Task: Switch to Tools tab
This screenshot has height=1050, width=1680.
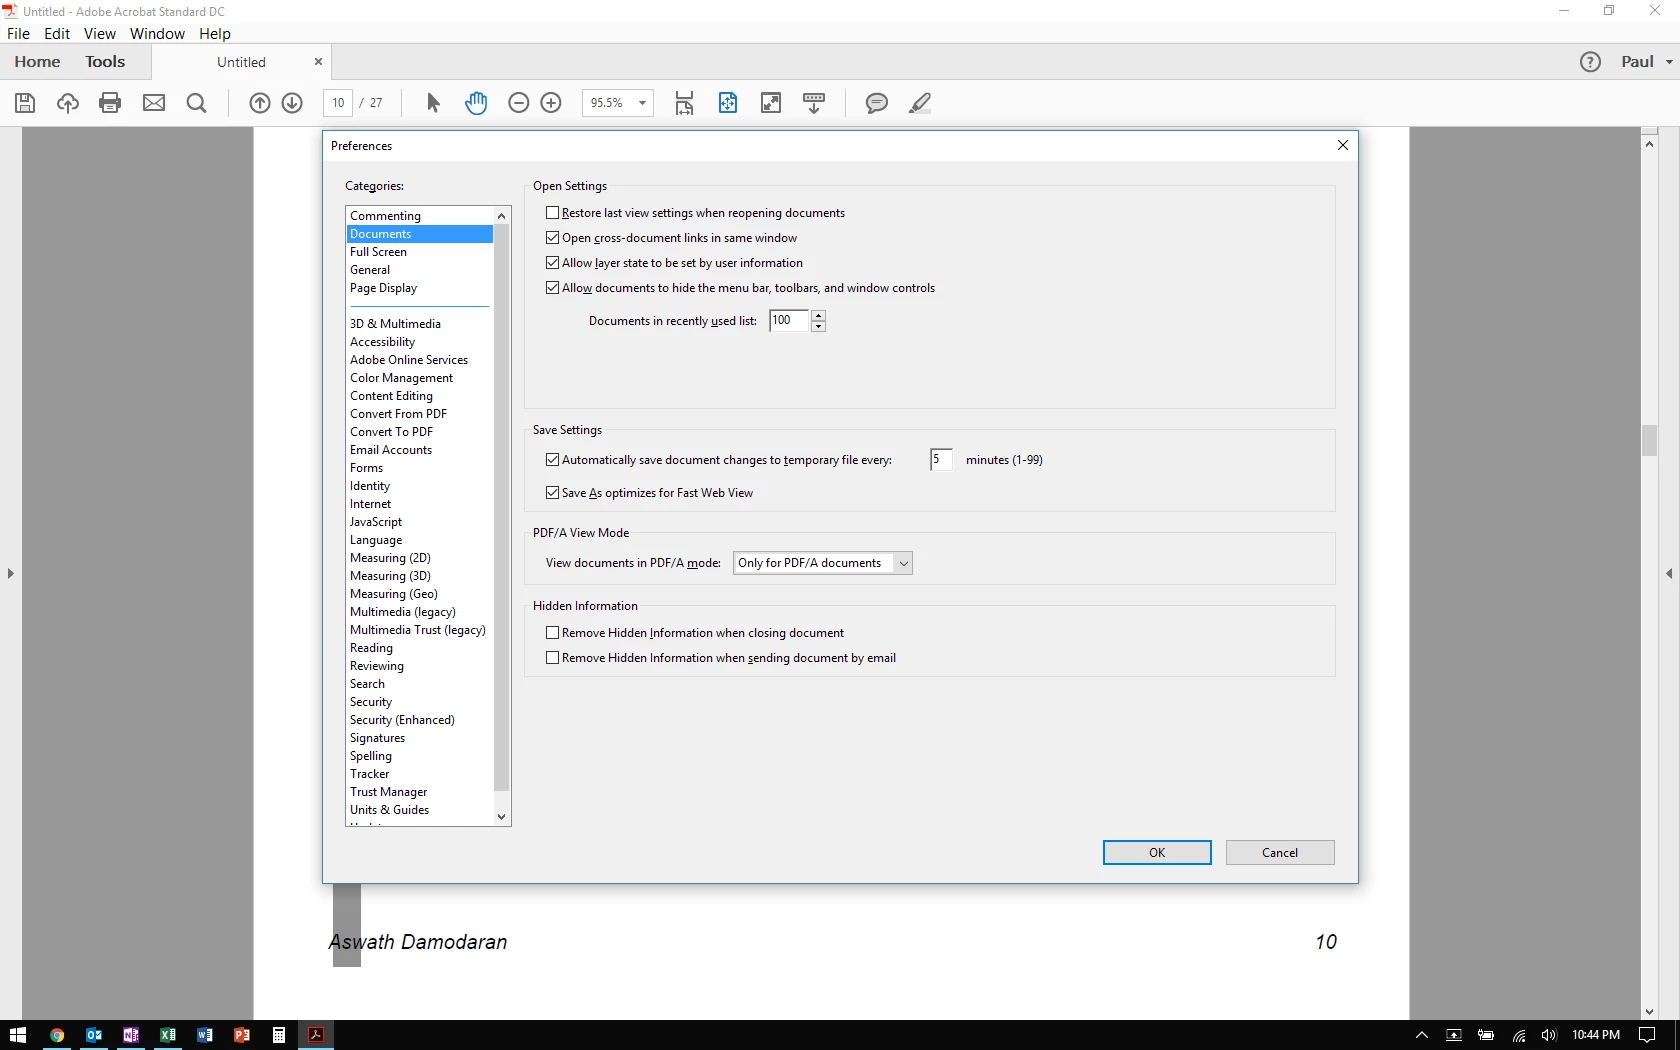Action: pos(105,62)
